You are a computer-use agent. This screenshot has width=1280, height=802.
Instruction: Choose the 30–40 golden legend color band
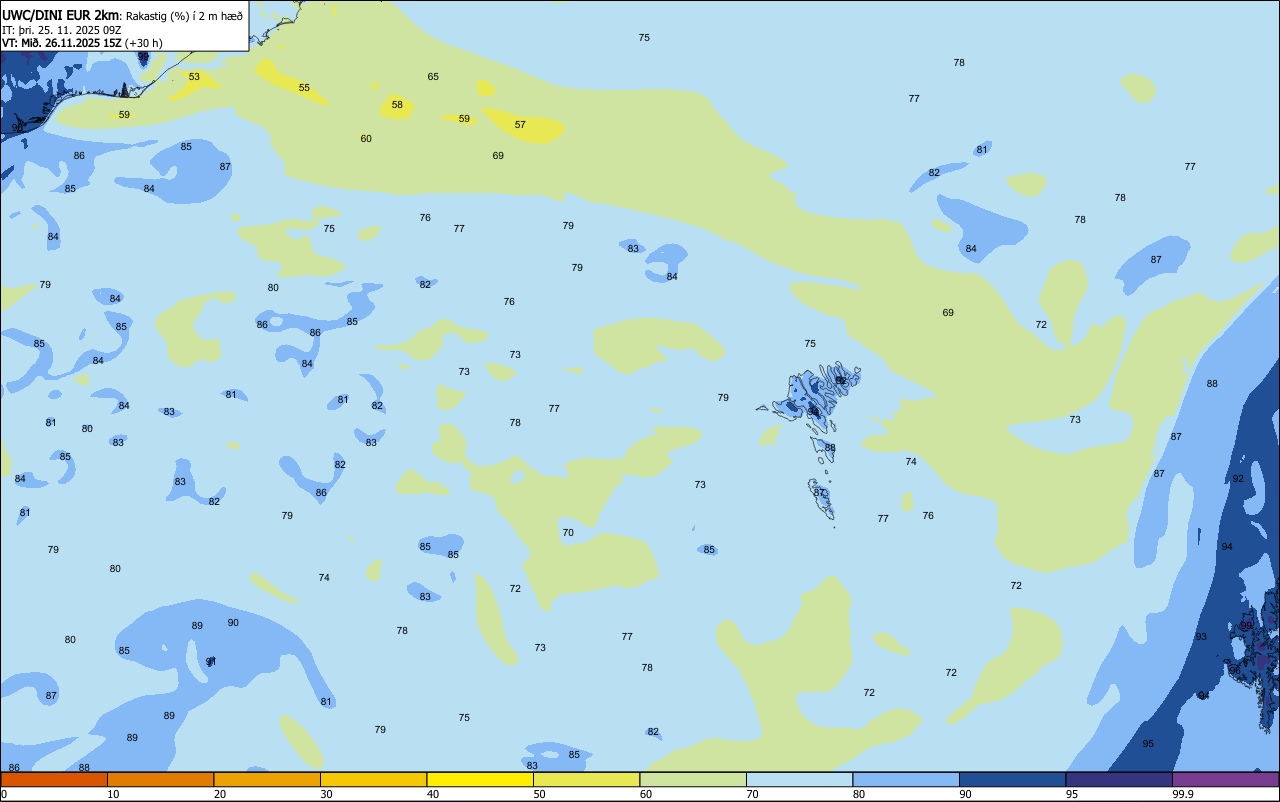pos(373,779)
